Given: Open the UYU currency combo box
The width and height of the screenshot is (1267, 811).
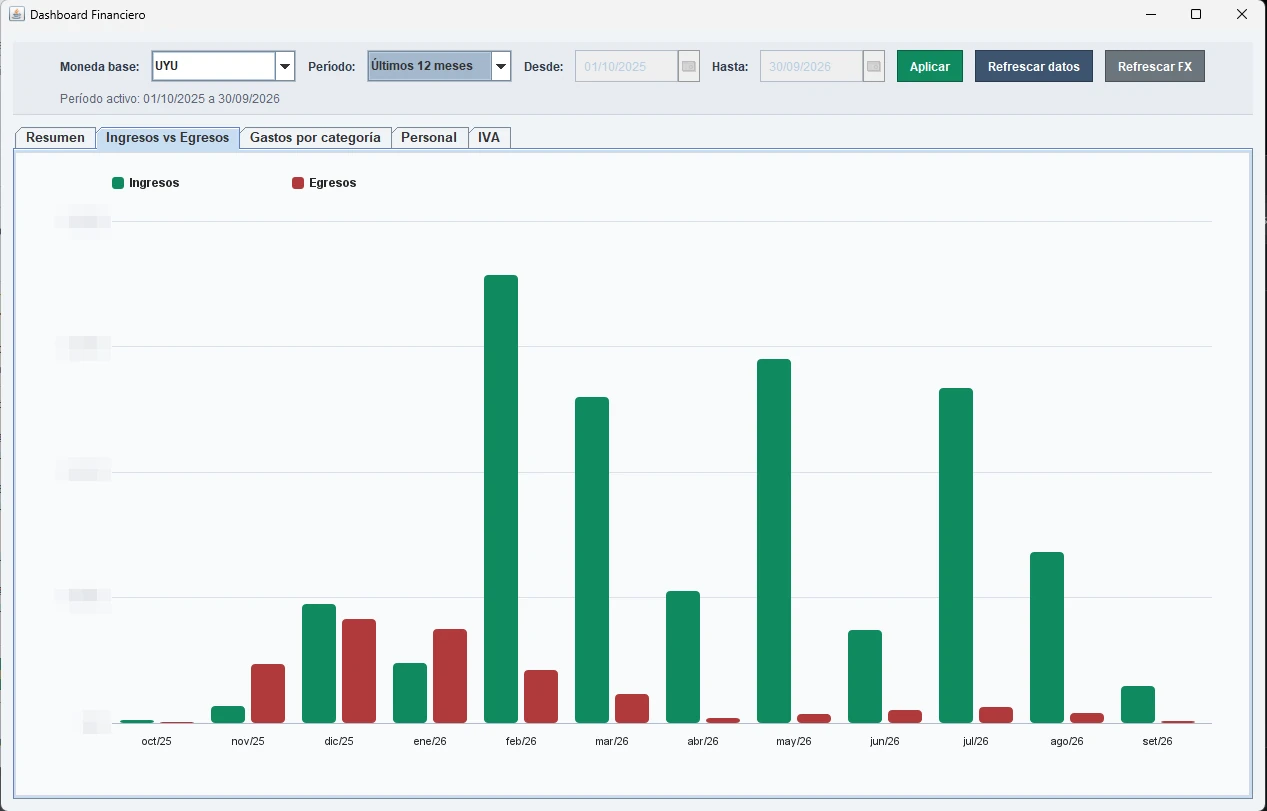Looking at the screenshot, I should (223, 66).
